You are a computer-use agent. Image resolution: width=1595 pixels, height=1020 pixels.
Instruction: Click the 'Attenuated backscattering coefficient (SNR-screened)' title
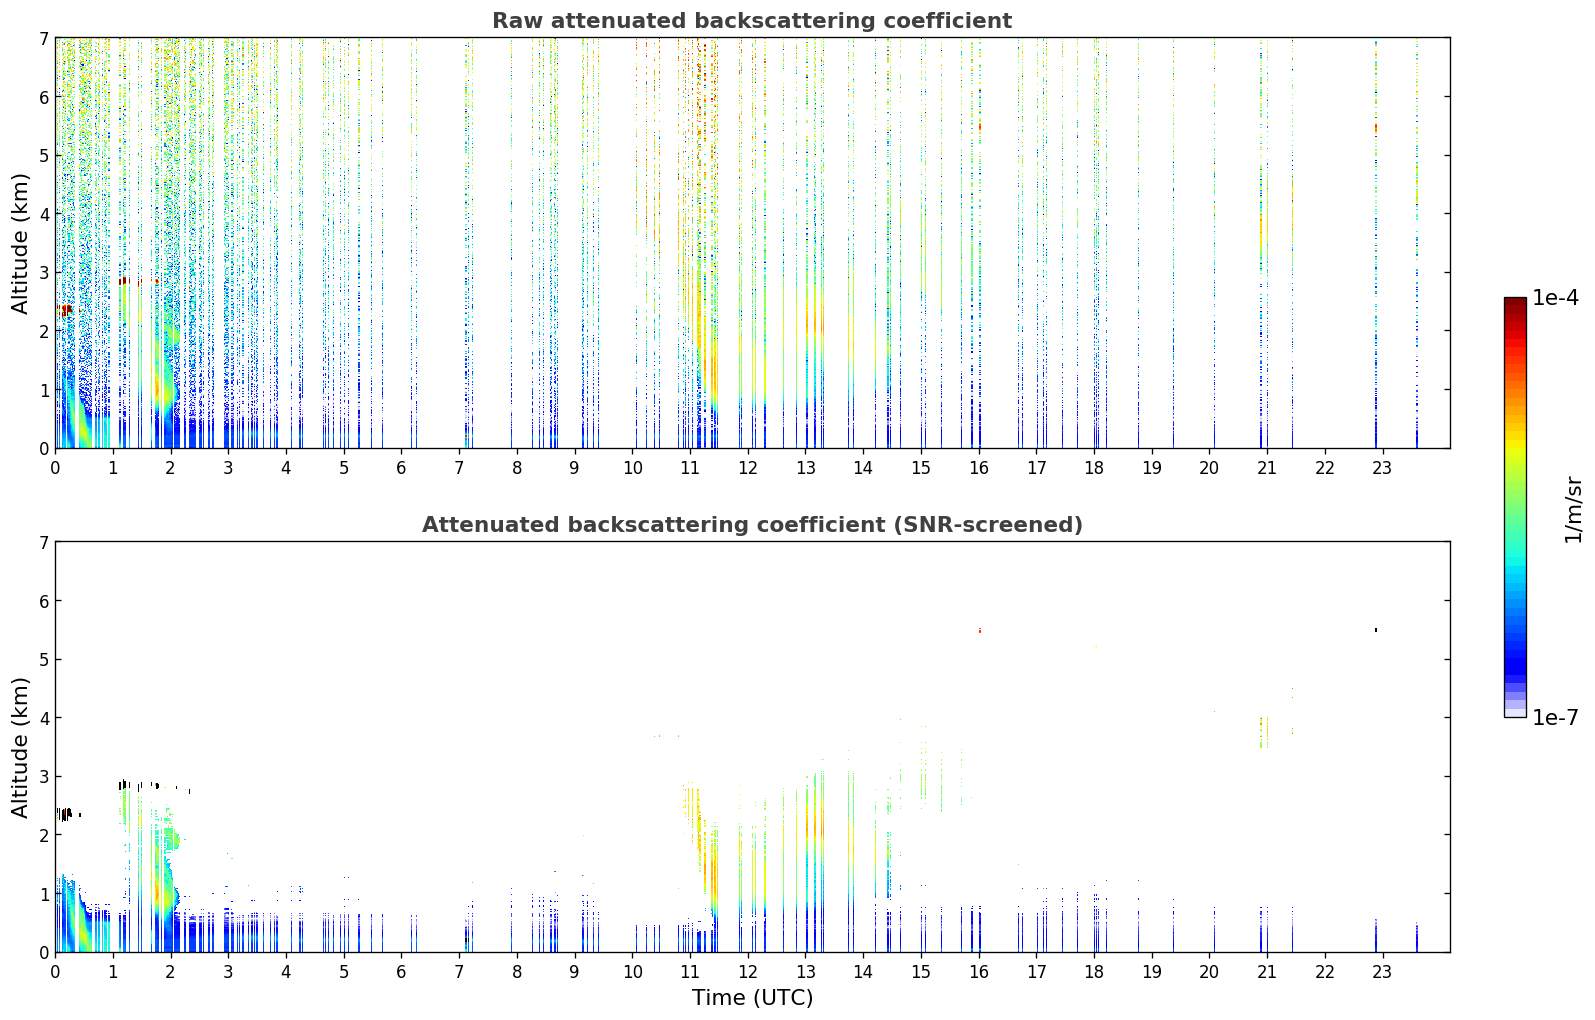click(752, 525)
